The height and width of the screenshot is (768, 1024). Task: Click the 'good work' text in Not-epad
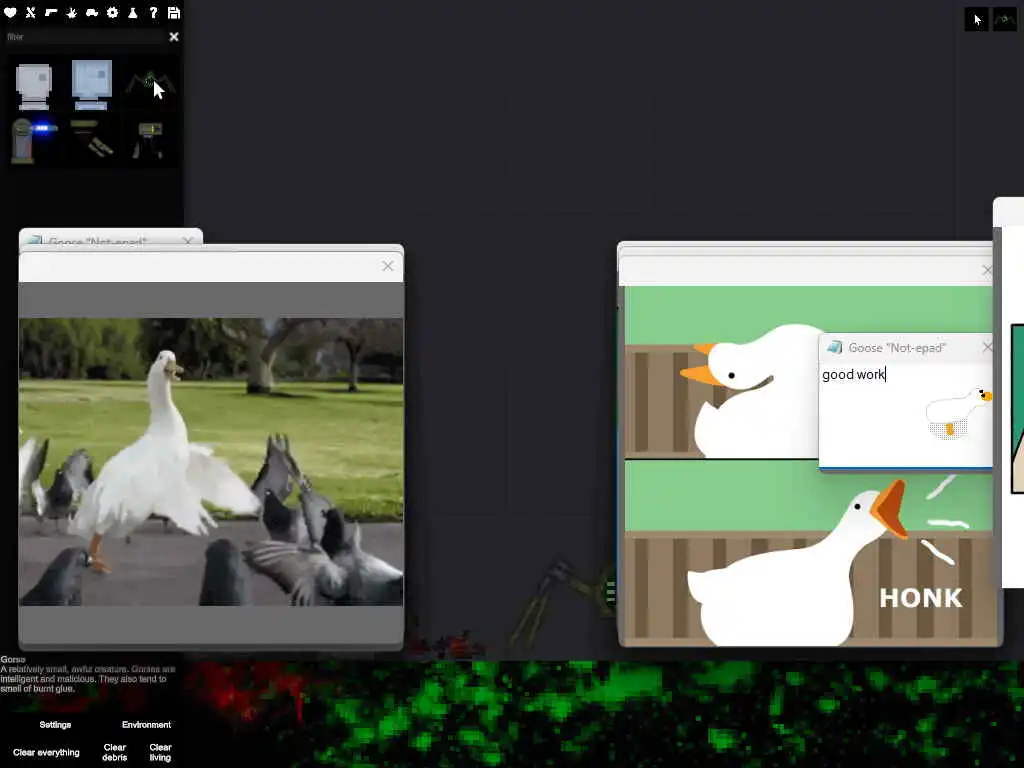[x=853, y=374]
